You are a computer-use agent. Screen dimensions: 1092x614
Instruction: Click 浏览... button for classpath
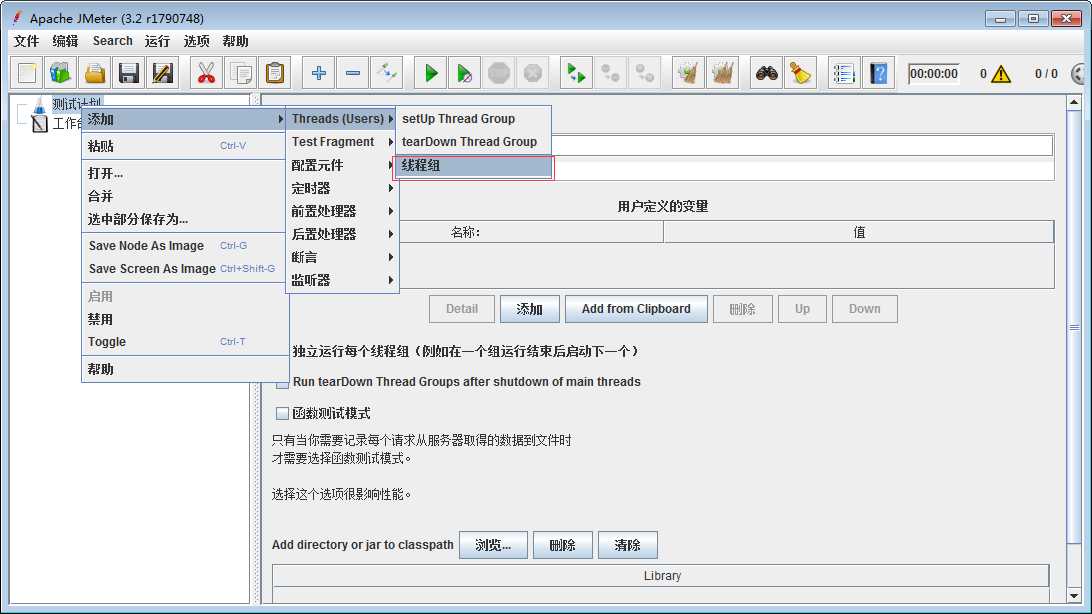point(493,545)
